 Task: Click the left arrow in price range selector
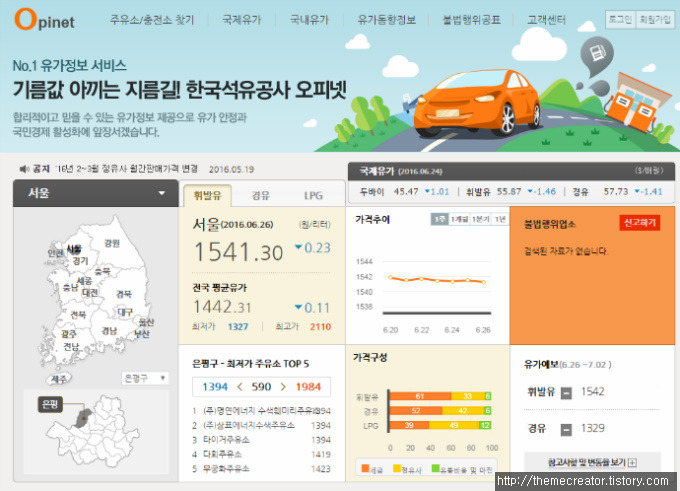click(x=239, y=387)
